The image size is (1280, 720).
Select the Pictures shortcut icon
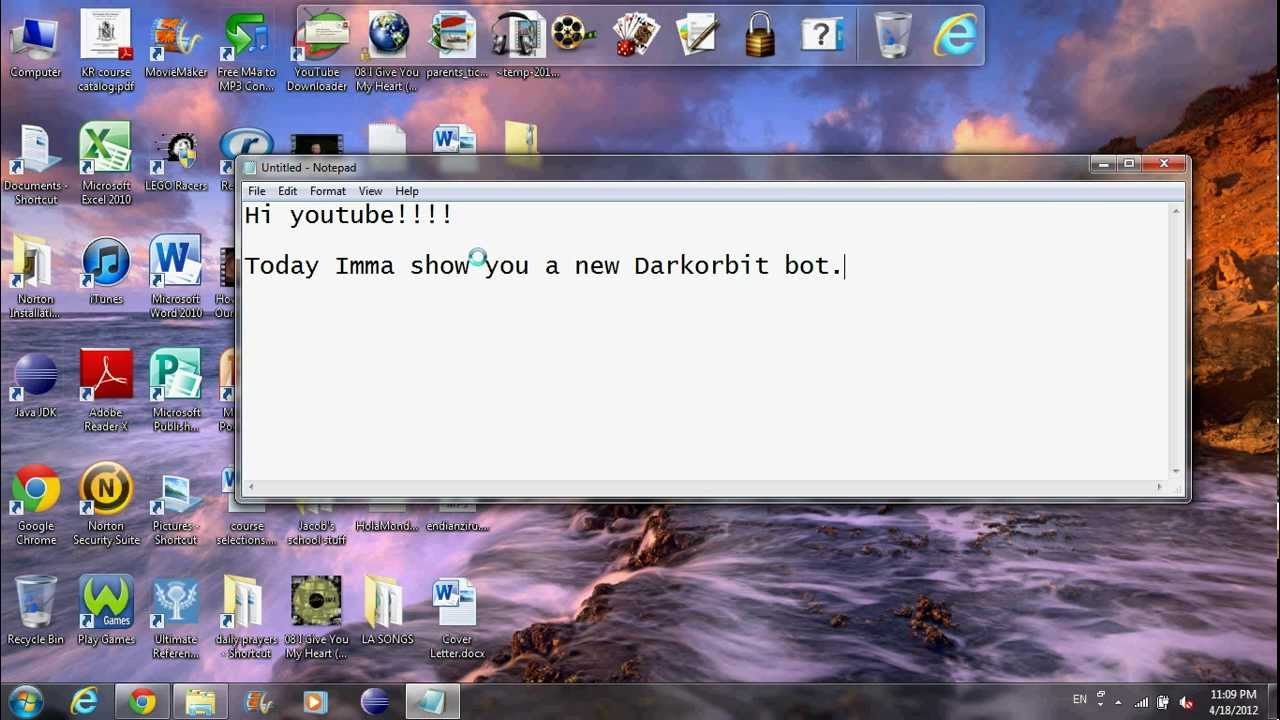tap(176, 509)
